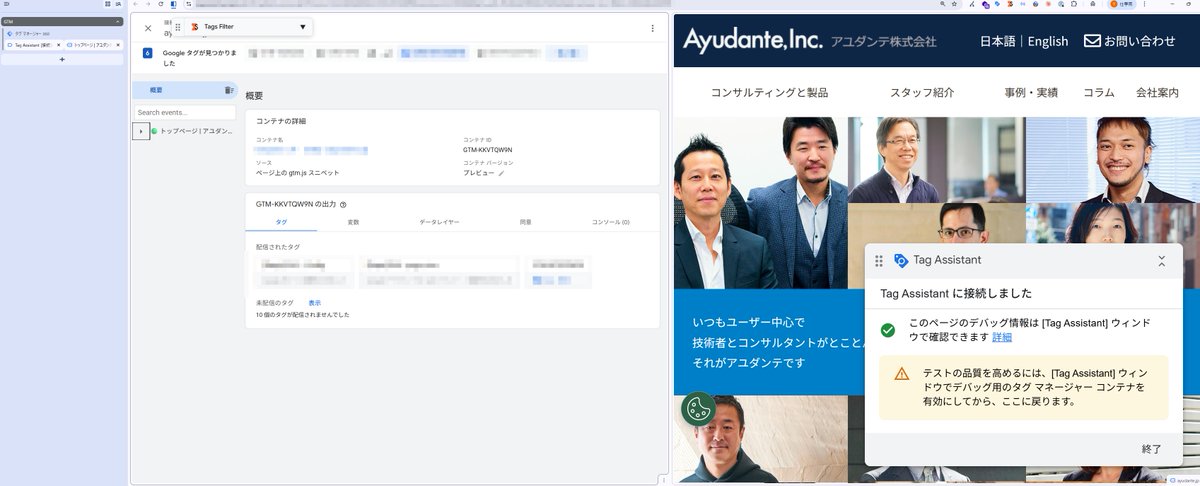The height and width of the screenshot is (486, 1200).
Task: Click 終了 button in Tag Assistant popup
Action: click(1152, 449)
